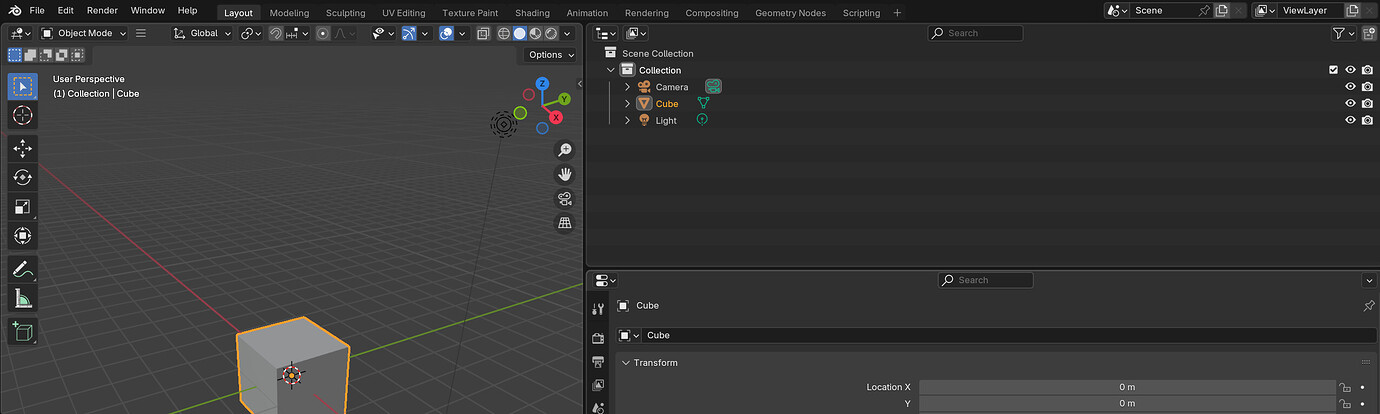Select the Scale tool
Image resolution: width=1380 pixels, height=414 pixels.
[x=23, y=207]
